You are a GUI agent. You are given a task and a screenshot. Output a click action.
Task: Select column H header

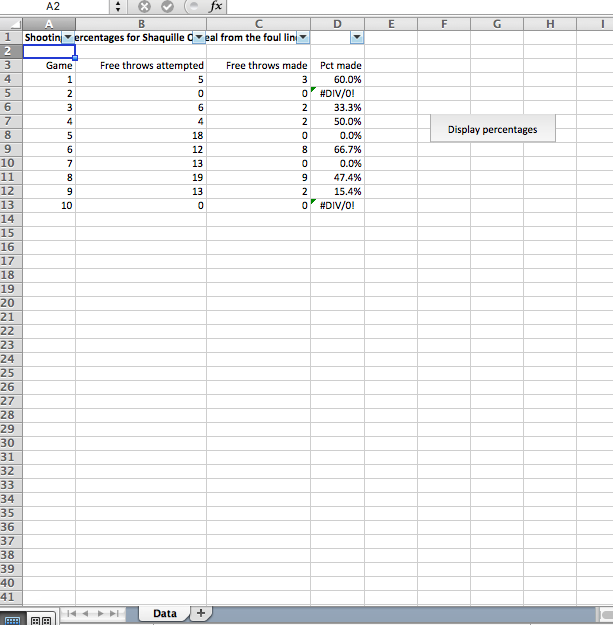550,24
